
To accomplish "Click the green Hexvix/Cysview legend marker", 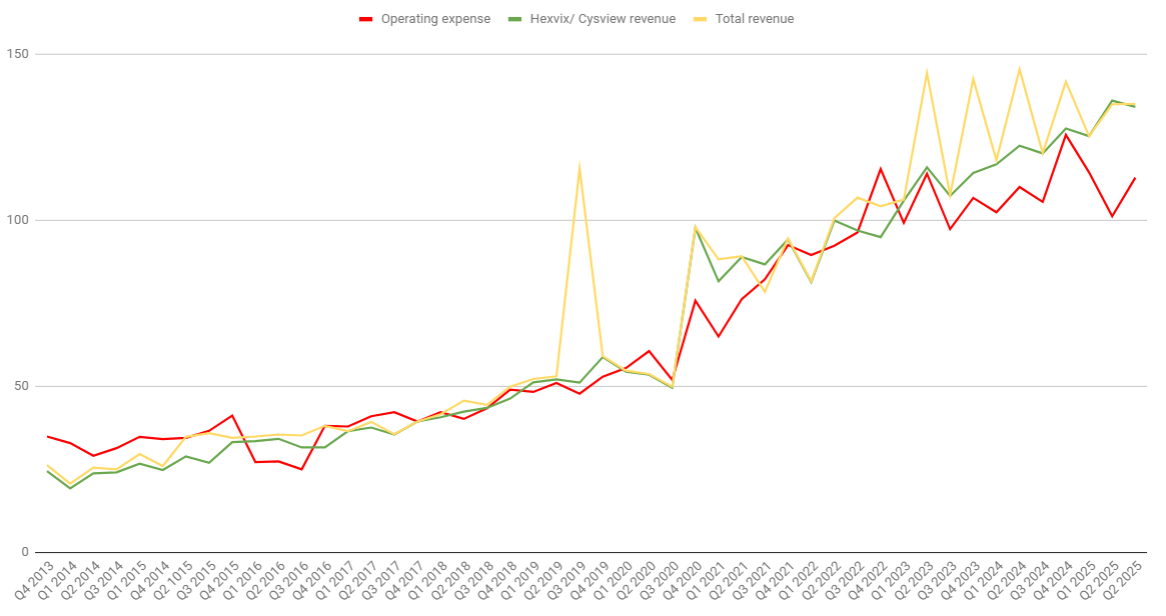I will (x=515, y=19).
